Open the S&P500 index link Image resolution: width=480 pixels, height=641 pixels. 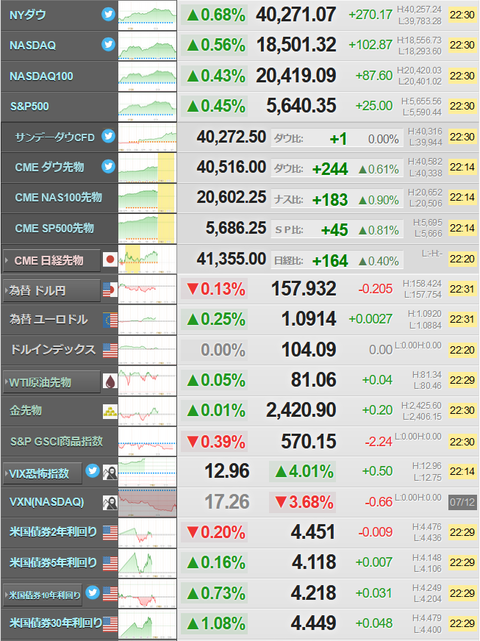(29, 106)
